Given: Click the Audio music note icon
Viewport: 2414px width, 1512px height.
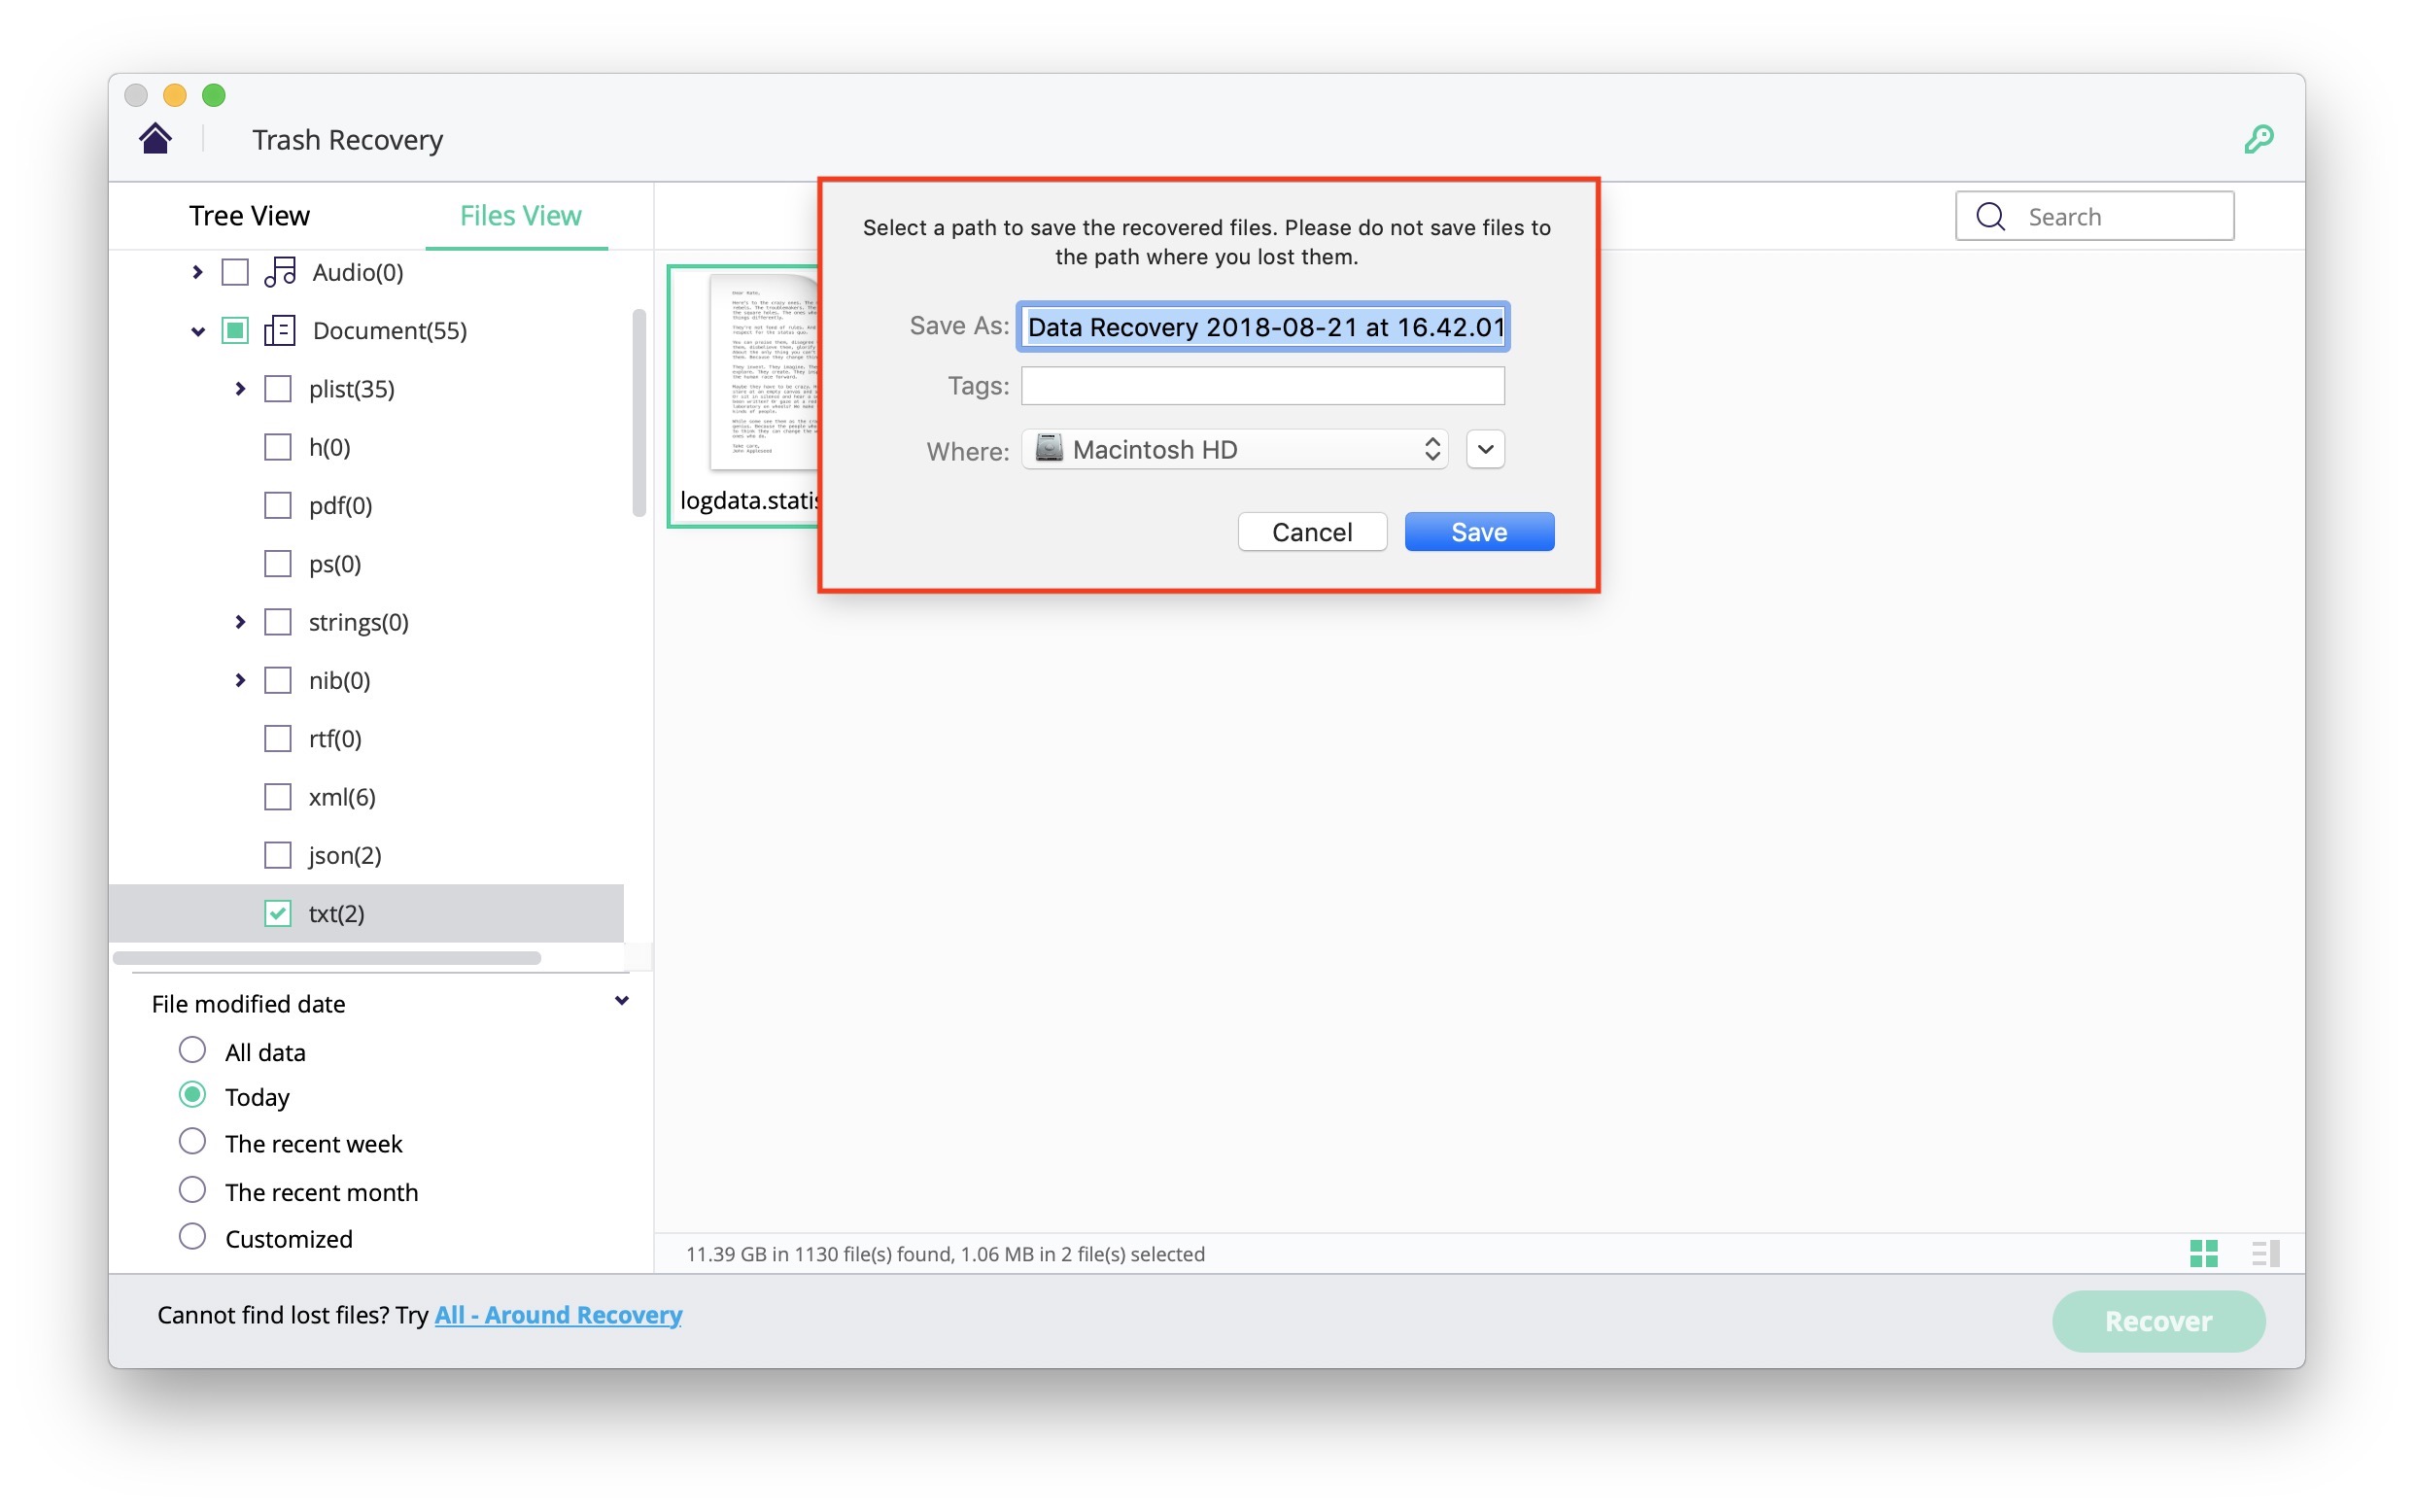Looking at the screenshot, I should (x=280, y=272).
